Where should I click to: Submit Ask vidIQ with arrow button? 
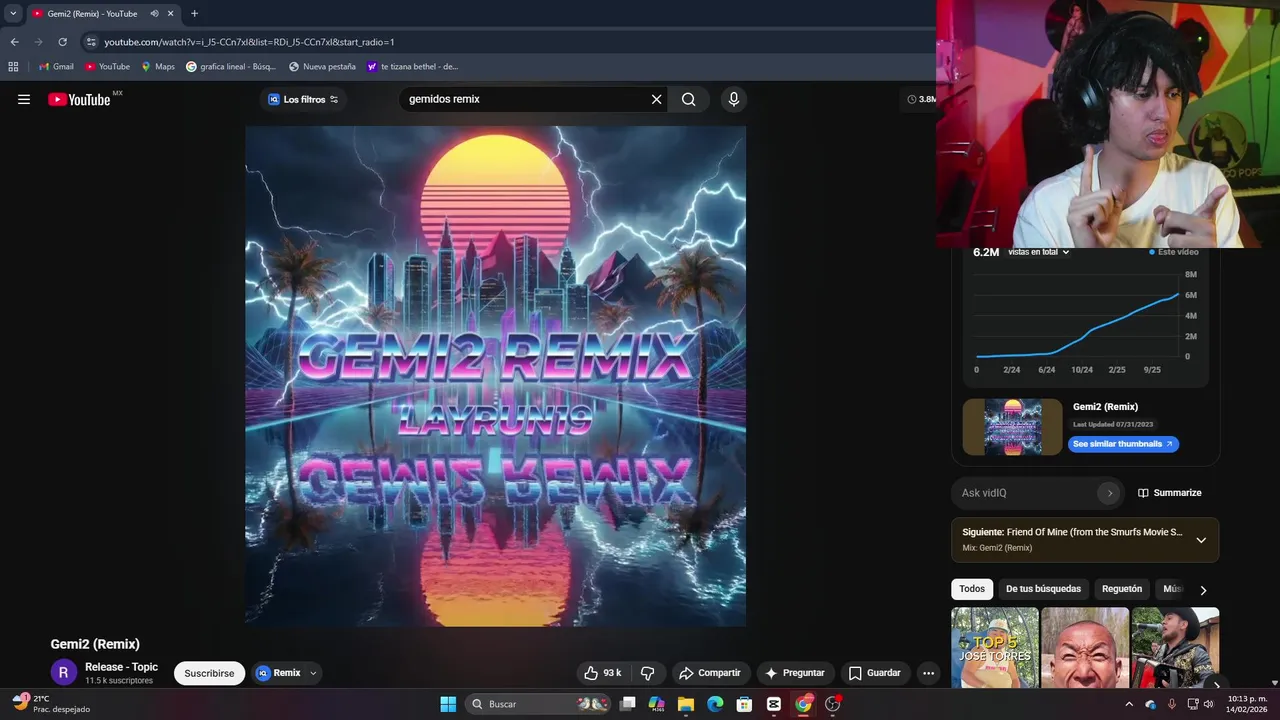pos(1109,493)
